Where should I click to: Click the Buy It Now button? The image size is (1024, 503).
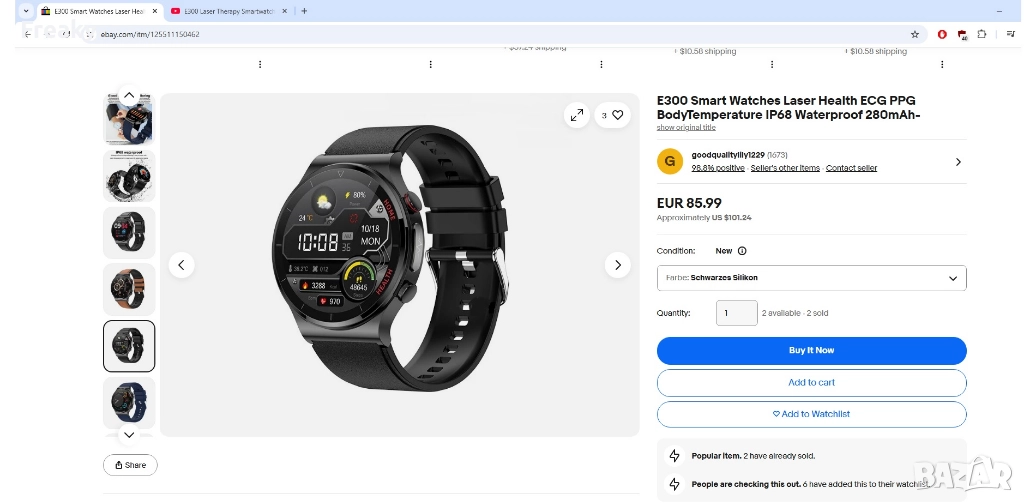(x=811, y=351)
